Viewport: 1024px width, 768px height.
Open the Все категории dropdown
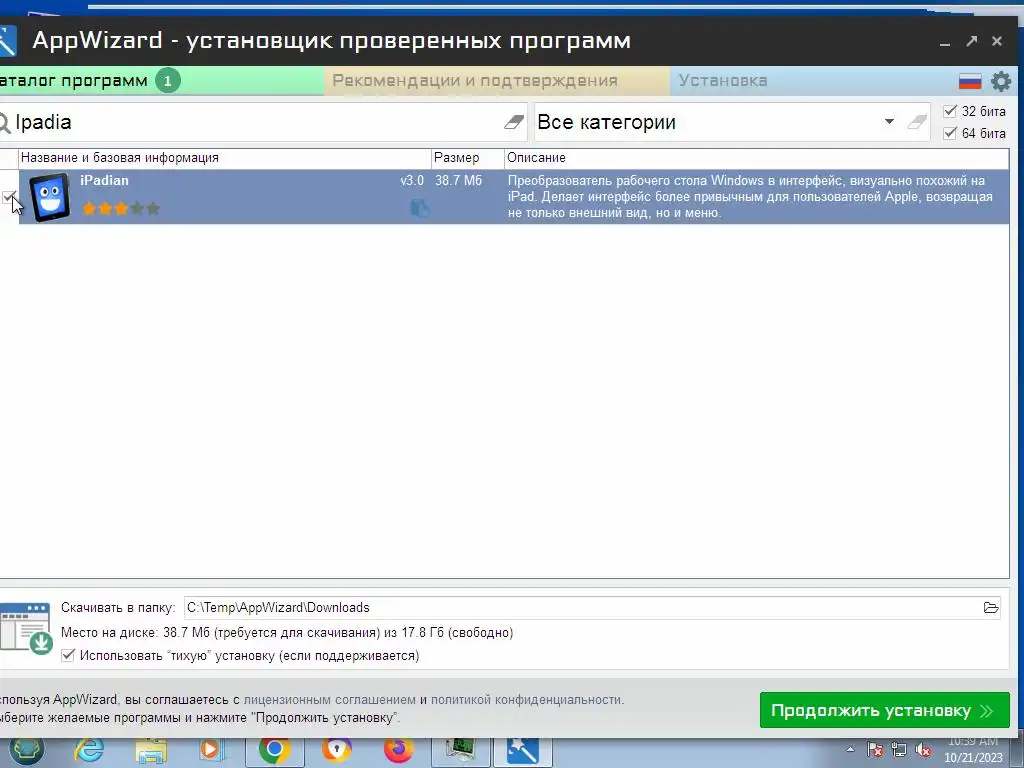[x=889, y=121]
